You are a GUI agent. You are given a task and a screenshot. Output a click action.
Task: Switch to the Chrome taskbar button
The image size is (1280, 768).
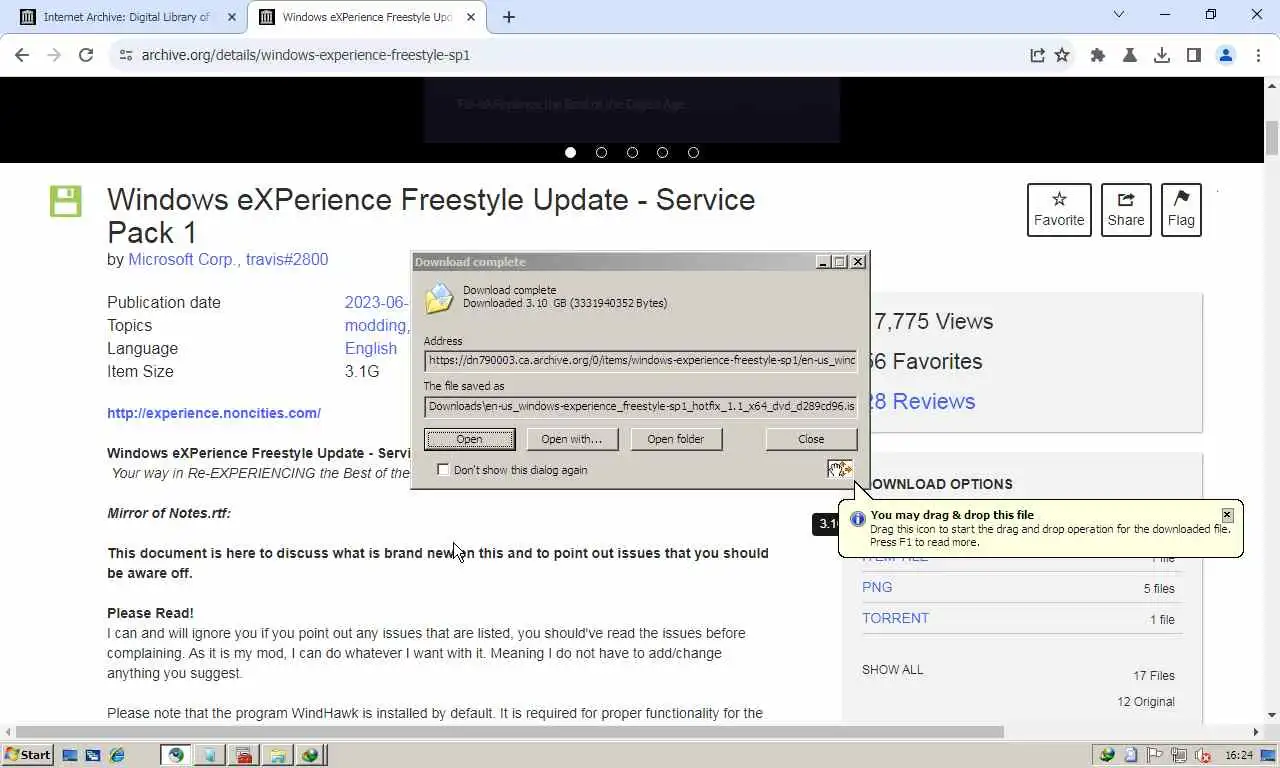tap(177, 755)
